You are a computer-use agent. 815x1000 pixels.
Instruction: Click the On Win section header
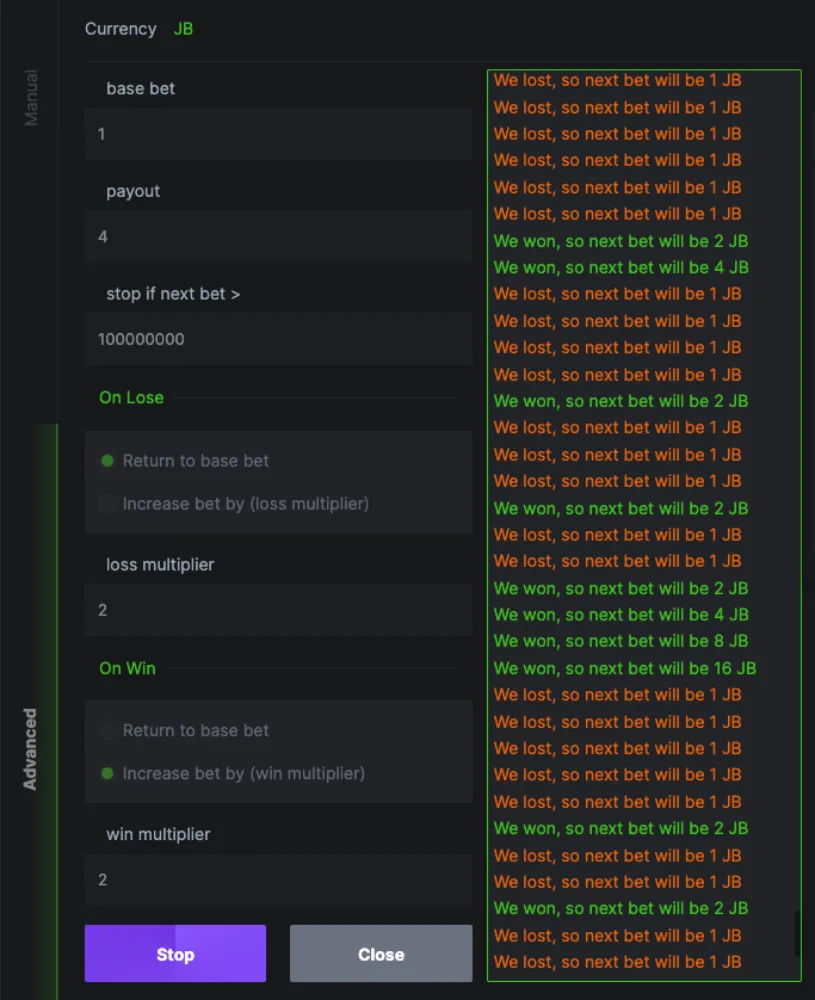tap(127, 668)
